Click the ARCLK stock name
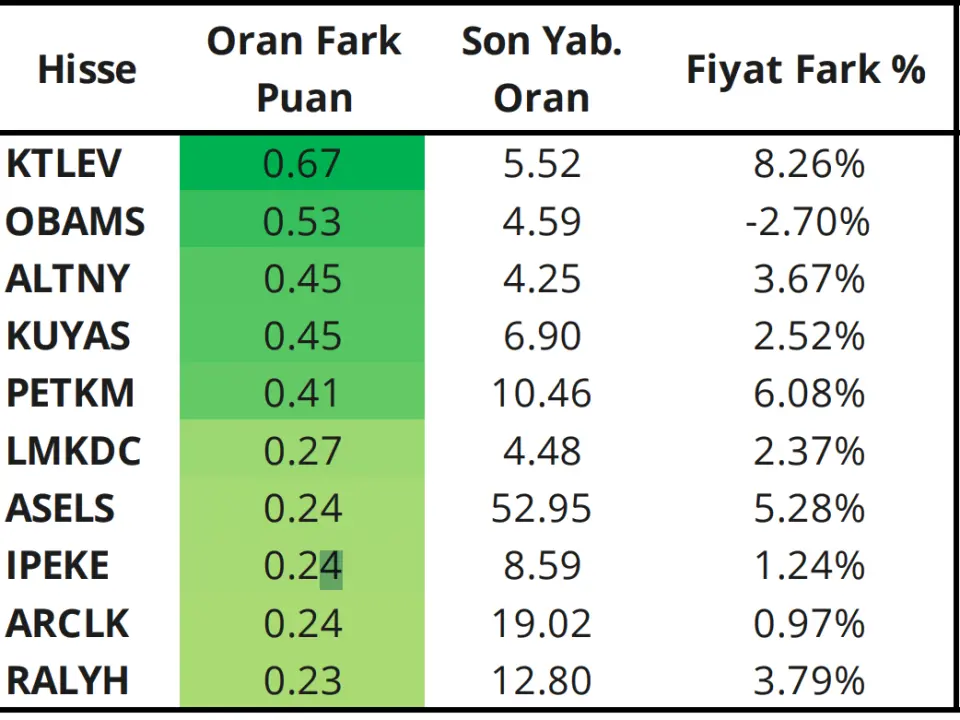The height and width of the screenshot is (720, 960). [67, 623]
